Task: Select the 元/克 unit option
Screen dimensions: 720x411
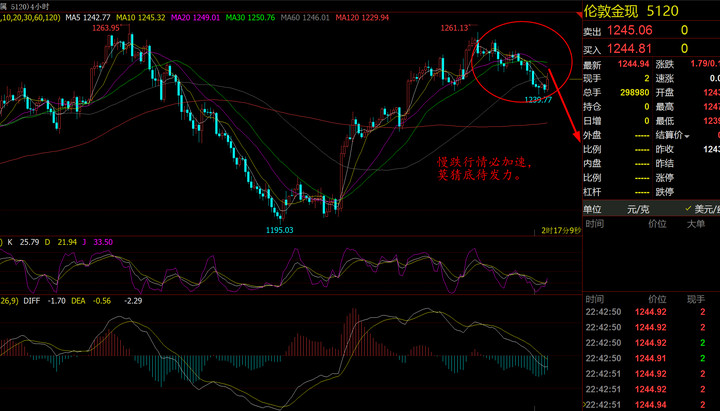Action: pyautogui.click(x=636, y=209)
